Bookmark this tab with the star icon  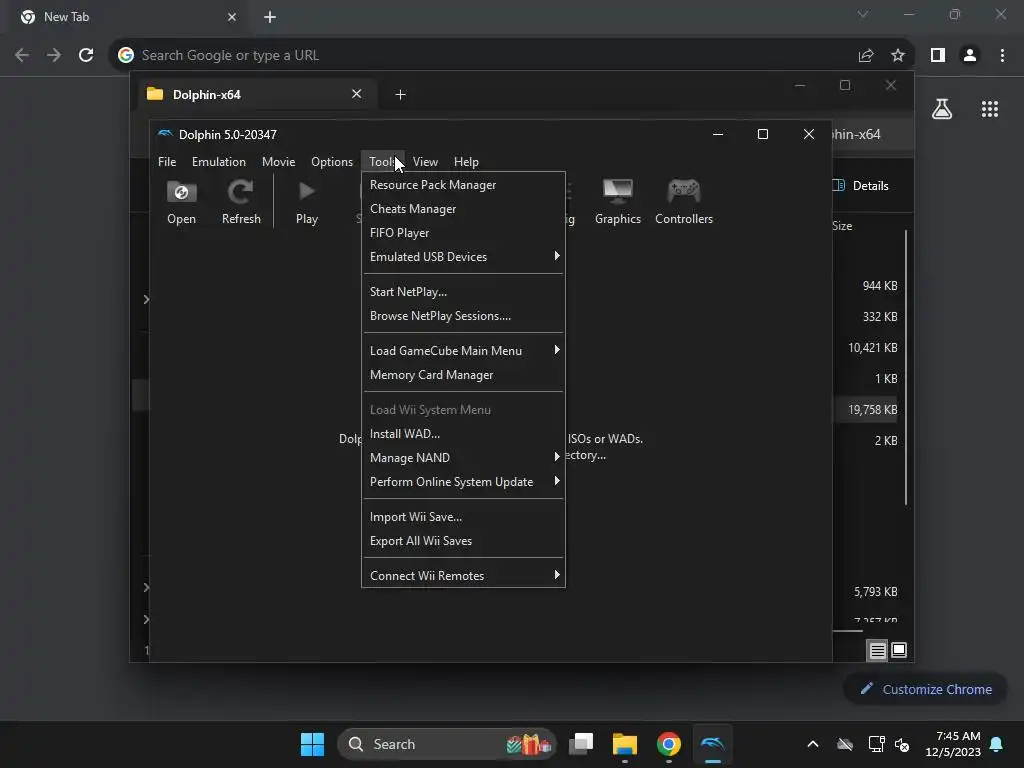pos(898,56)
